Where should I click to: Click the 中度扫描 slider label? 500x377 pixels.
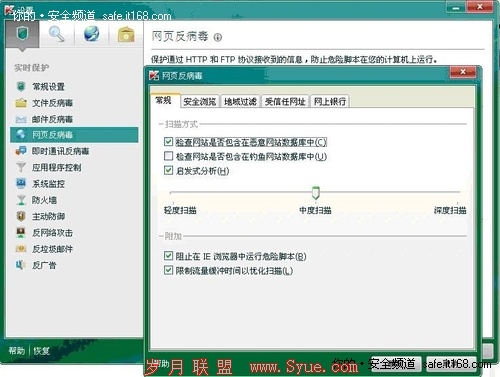pyautogui.click(x=315, y=210)
